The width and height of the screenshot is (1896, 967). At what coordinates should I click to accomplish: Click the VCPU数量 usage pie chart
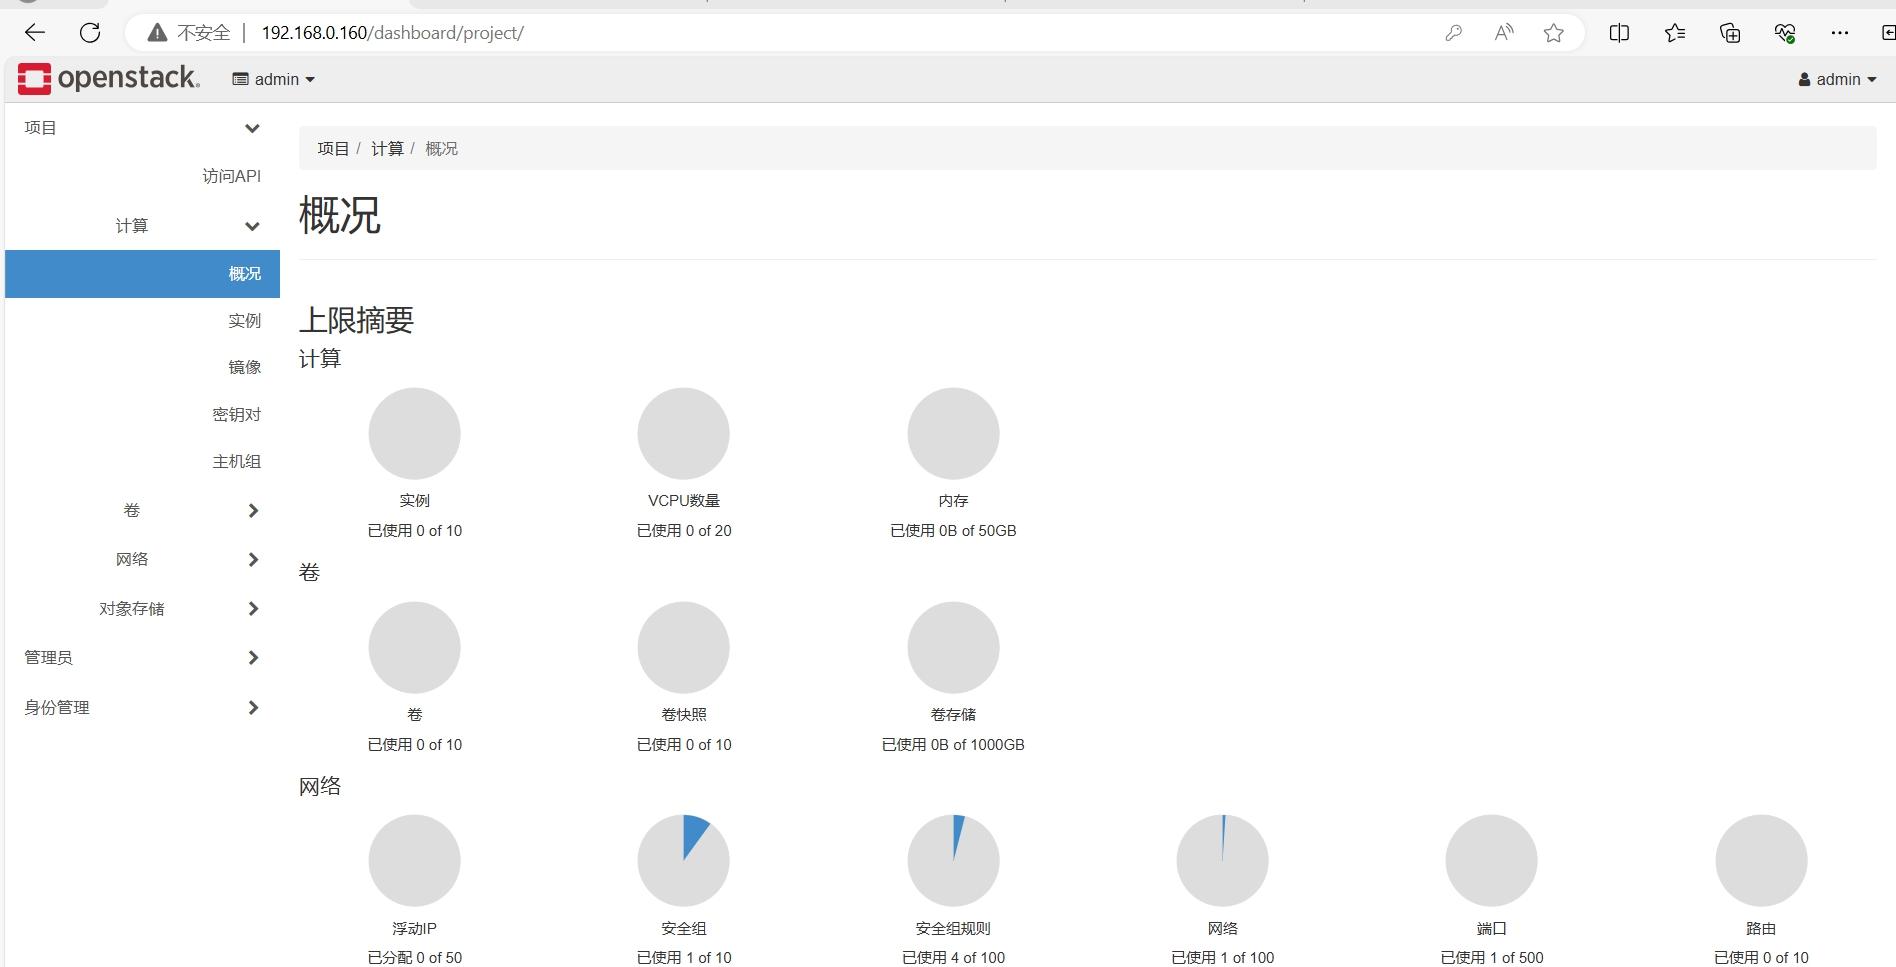[684, 434]
